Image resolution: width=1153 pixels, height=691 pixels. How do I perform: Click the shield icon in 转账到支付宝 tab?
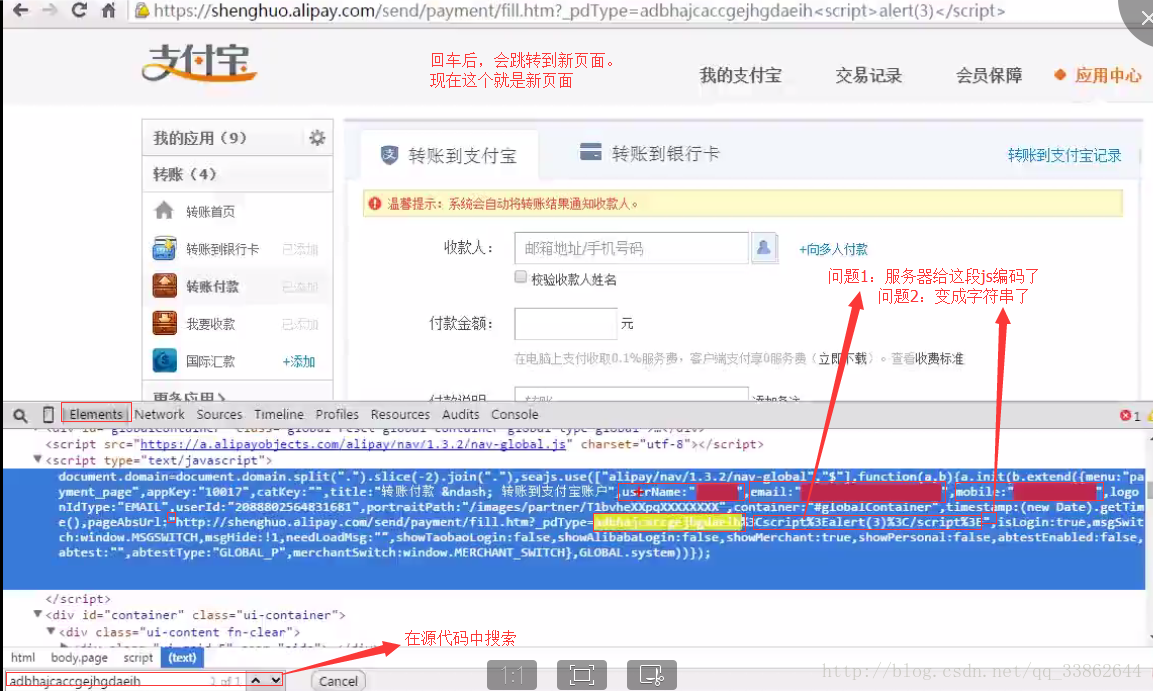click(389, 155)
